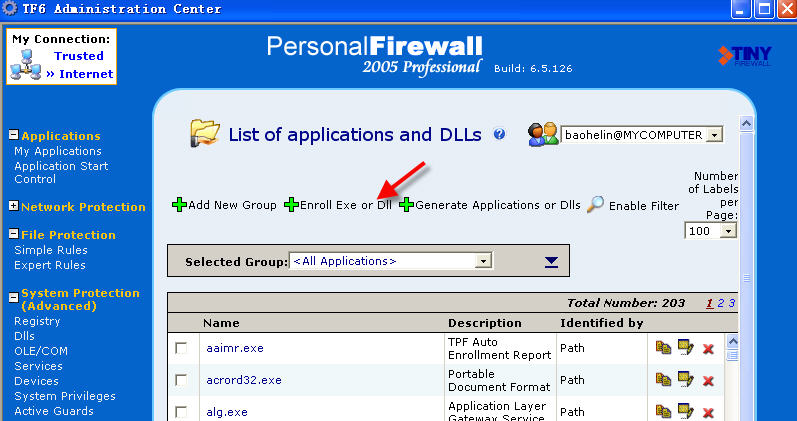
Task: Check the alg.exe checkbox
Action: click(x=181, y=411)
